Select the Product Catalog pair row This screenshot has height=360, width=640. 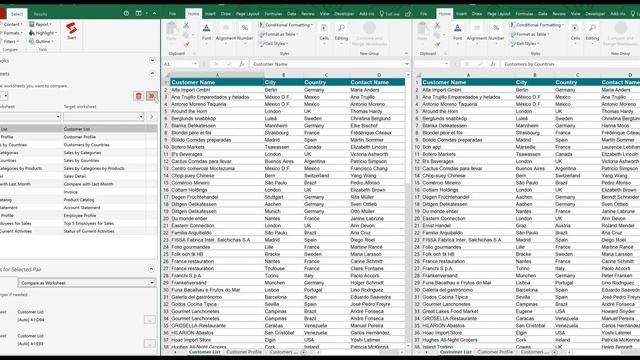click(x=78, y=200)
